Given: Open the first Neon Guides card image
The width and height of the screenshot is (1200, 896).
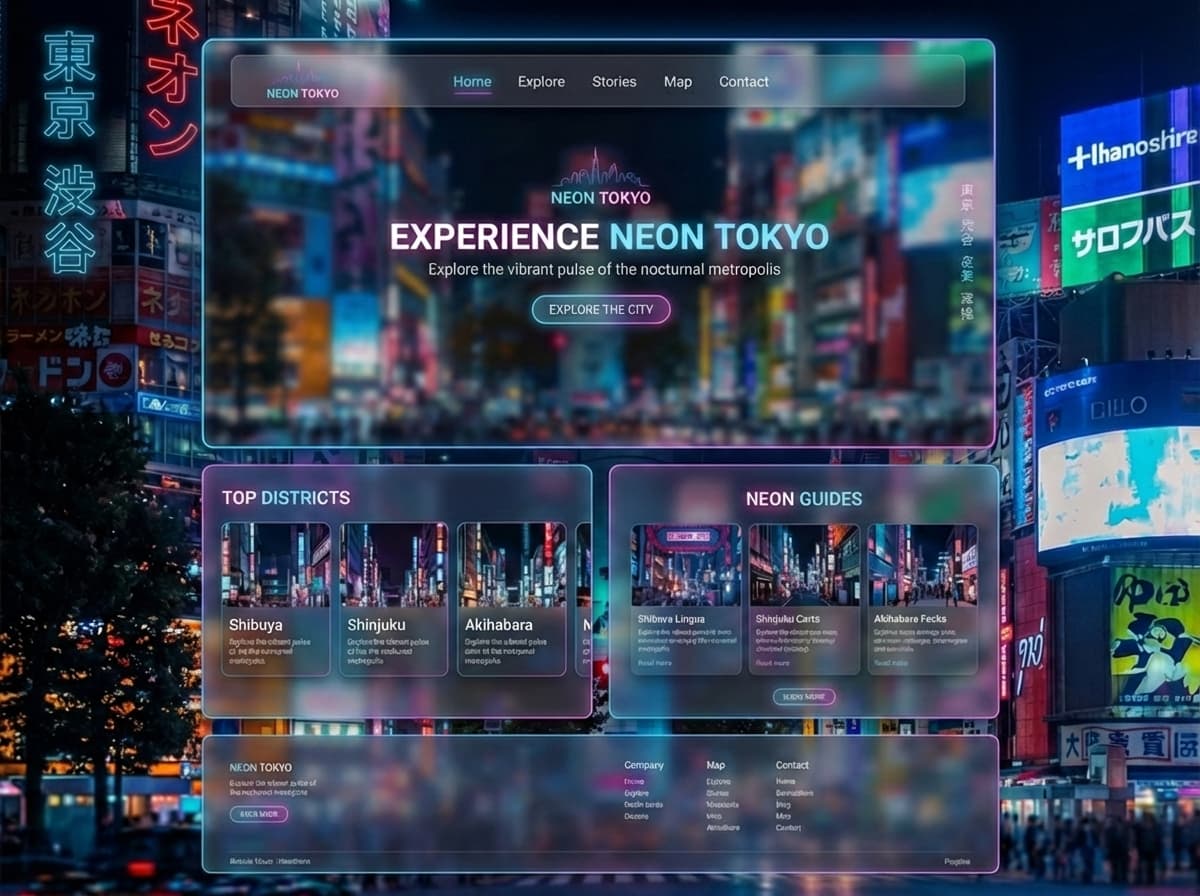Looking at the screenshot, I should click(x=686, y=564).
